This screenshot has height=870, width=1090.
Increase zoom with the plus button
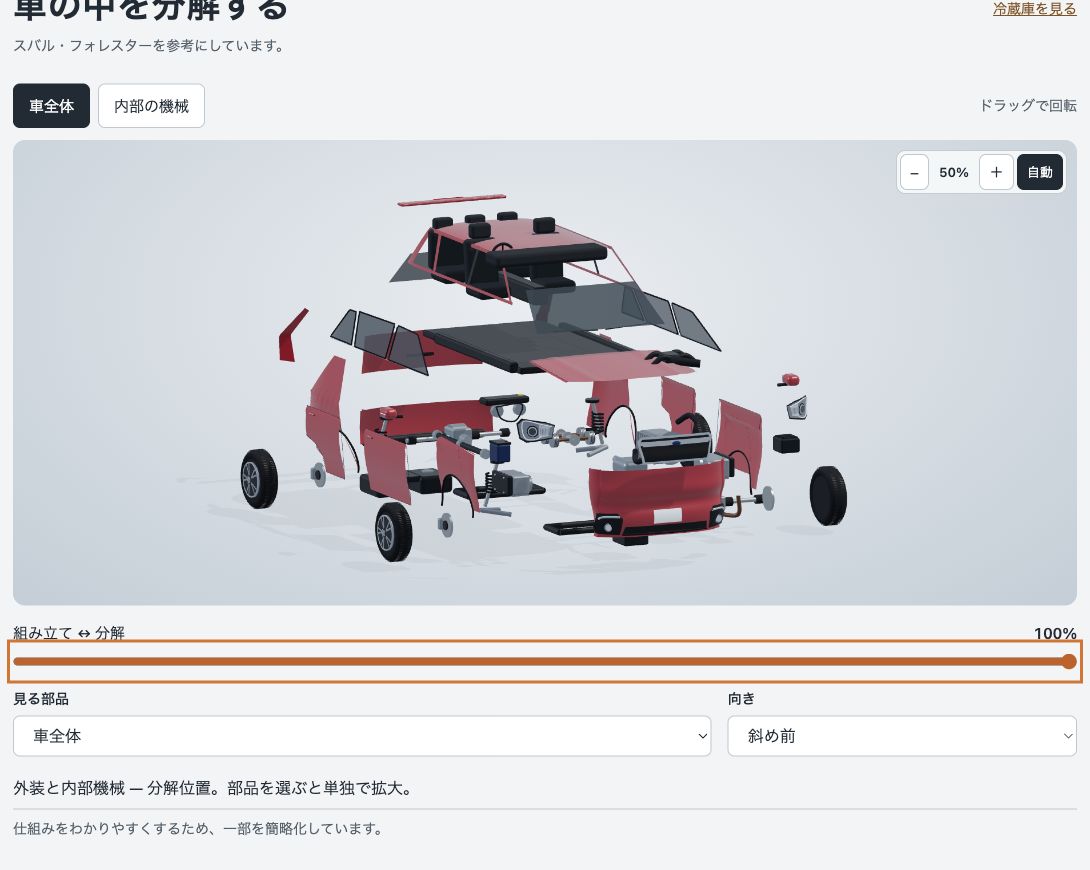pyautogui.click(x=996, y=172)
